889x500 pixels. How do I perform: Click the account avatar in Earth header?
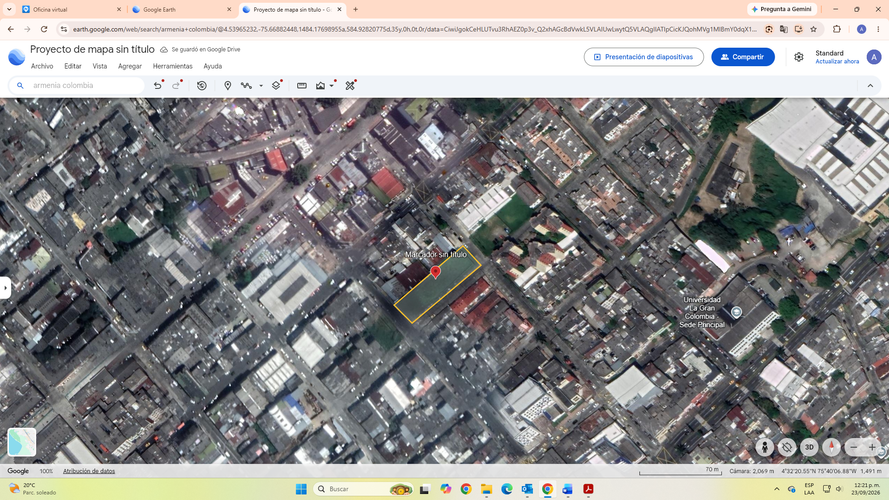point(874,57)
